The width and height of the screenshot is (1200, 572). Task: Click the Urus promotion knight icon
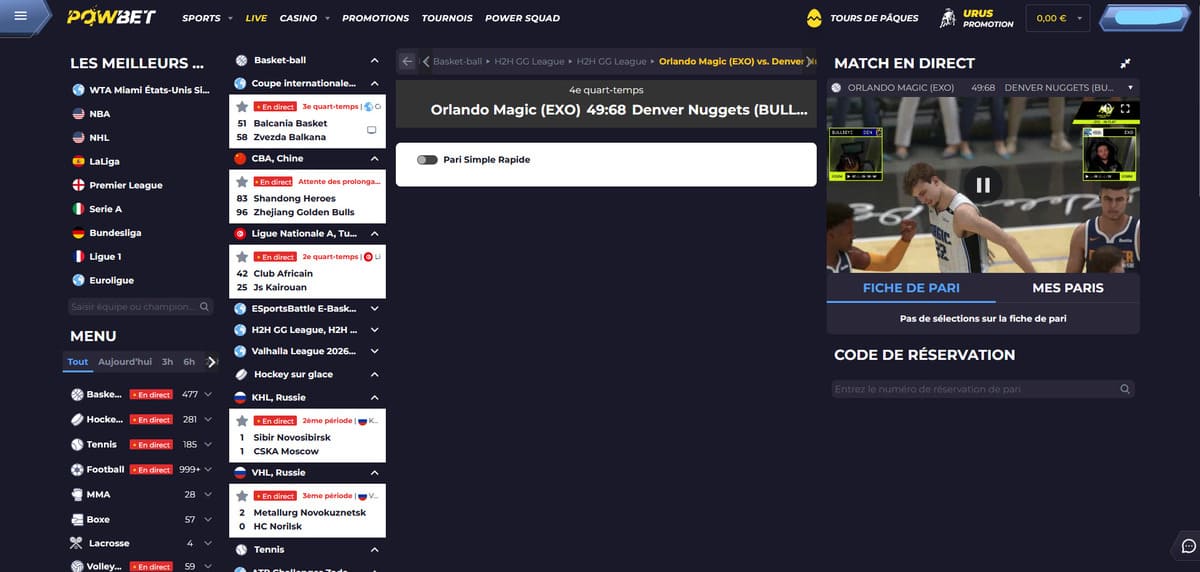click(947, 18)
